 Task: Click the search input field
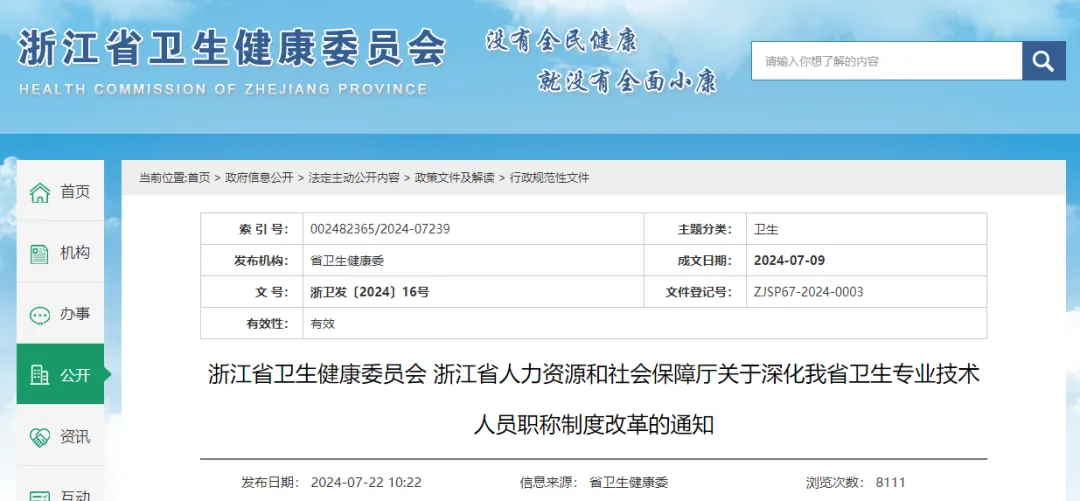pyautogui.click(x=886, y=61)
